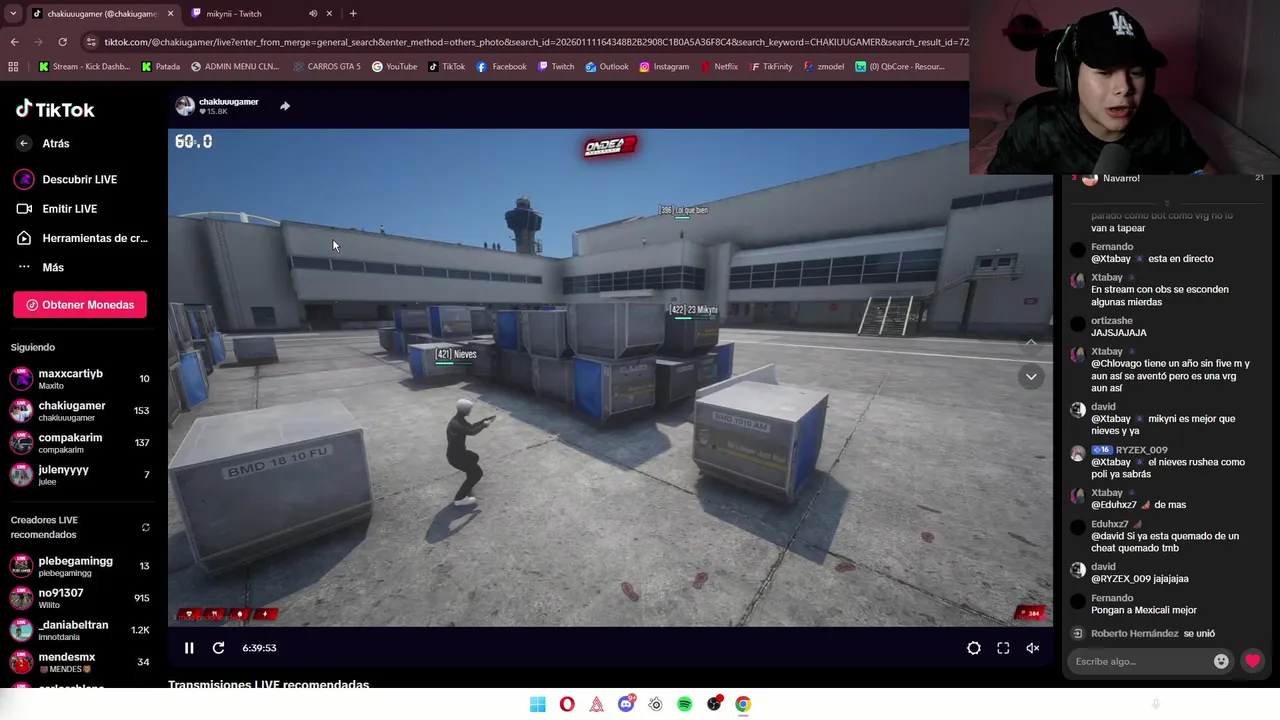Open the TikTok logo home link

55,109
